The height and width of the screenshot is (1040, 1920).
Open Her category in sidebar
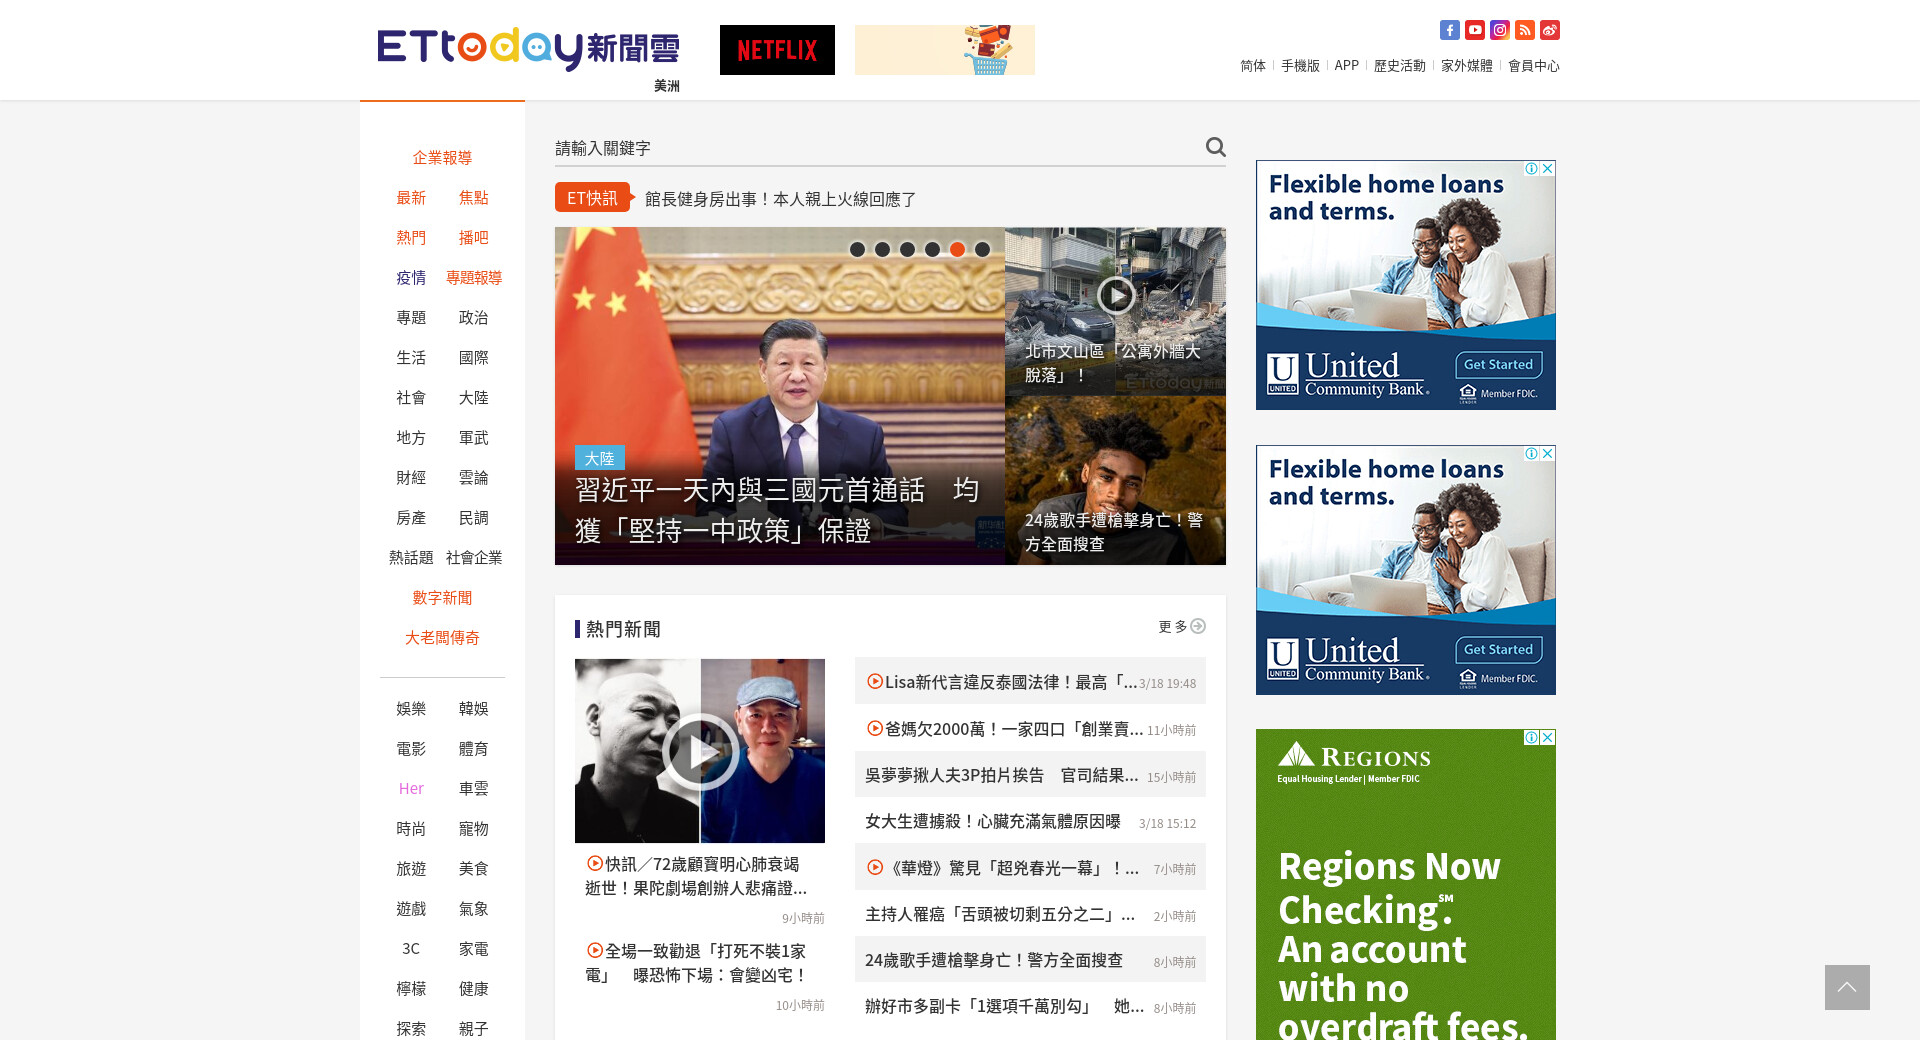click(x=411, y=789)
